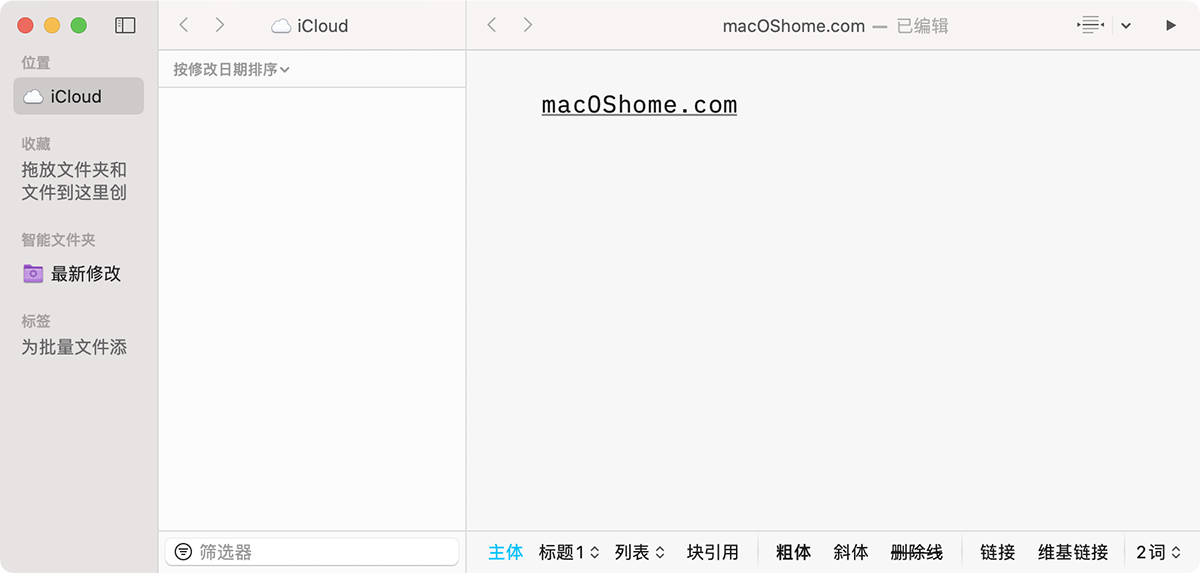The width and height of the screenshot is (1200, 573).
Task: Apply 删除线 strikethrough formatting
Action: (x=917, y=552)
